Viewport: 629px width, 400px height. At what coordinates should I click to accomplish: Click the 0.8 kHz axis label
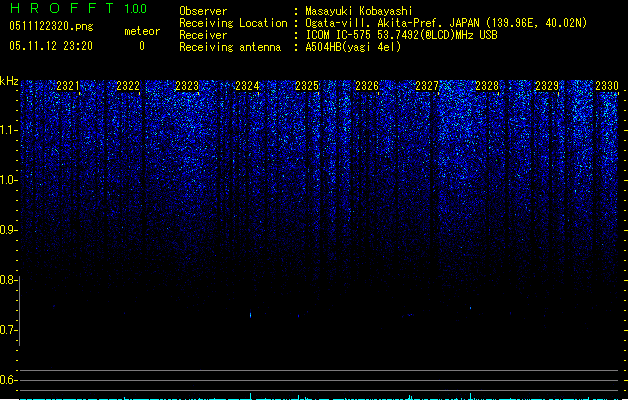pos(8,280)
